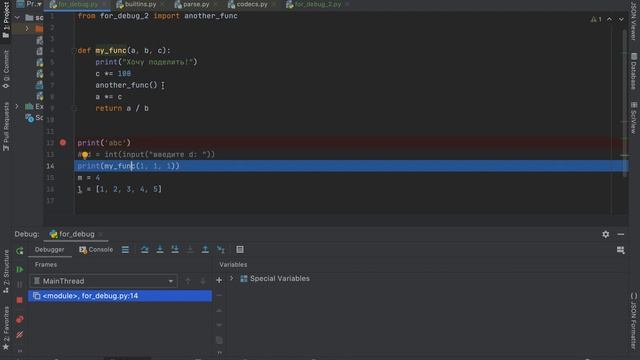This screenshot has width=640, height=360.
Task: Open Pull Requests tool window
Action: coord(6,126)
